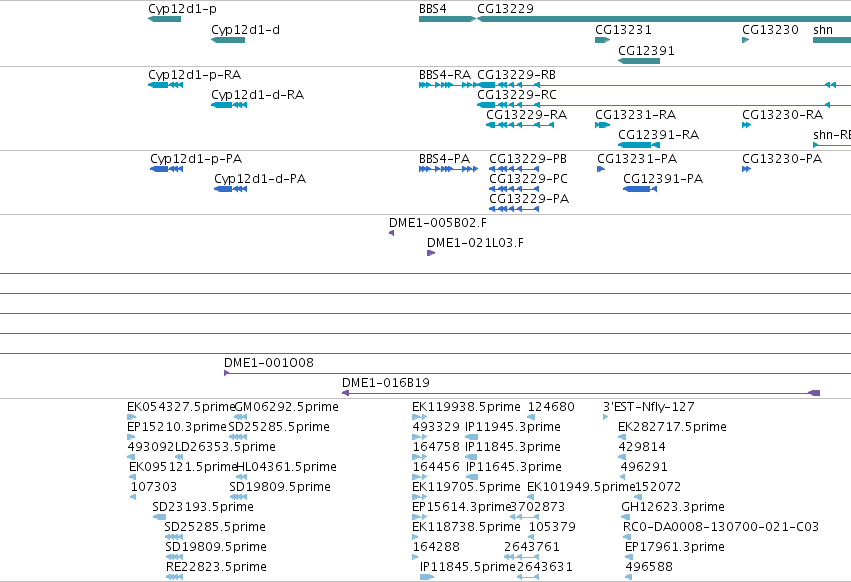Click the CG13229-PC protein label
The height and width of the screenshot is (582, 851).
[528, 179]
